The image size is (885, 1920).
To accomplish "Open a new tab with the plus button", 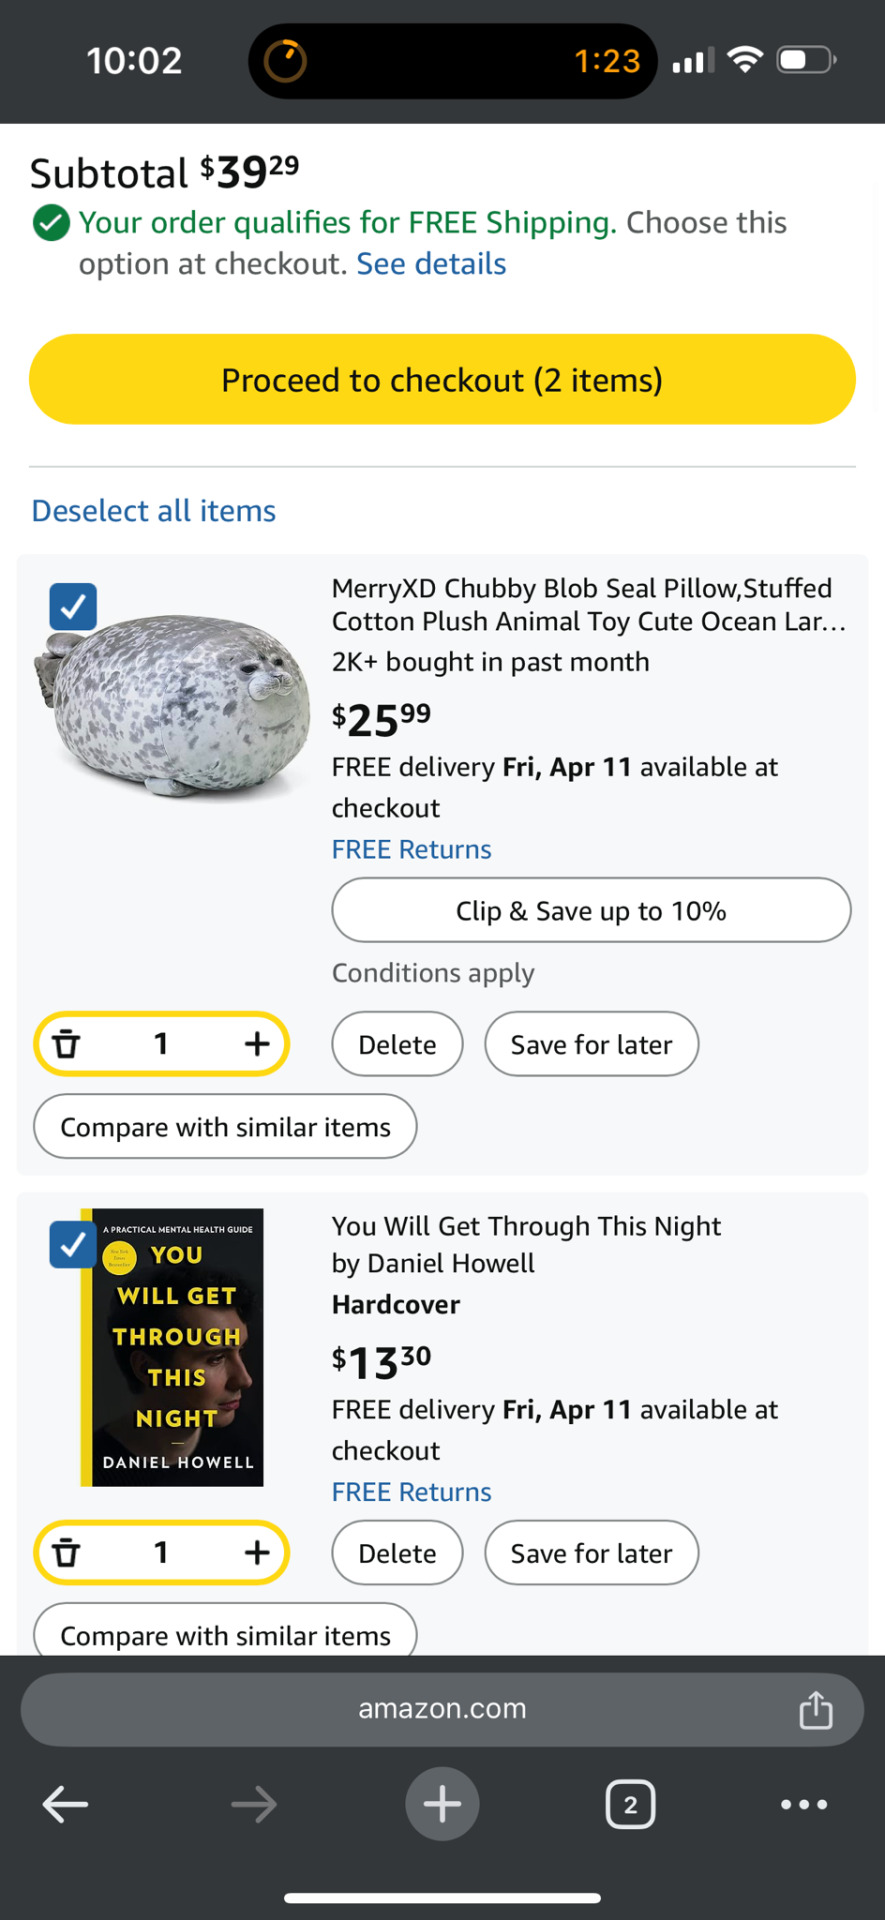I will [x=442, y=1804].
